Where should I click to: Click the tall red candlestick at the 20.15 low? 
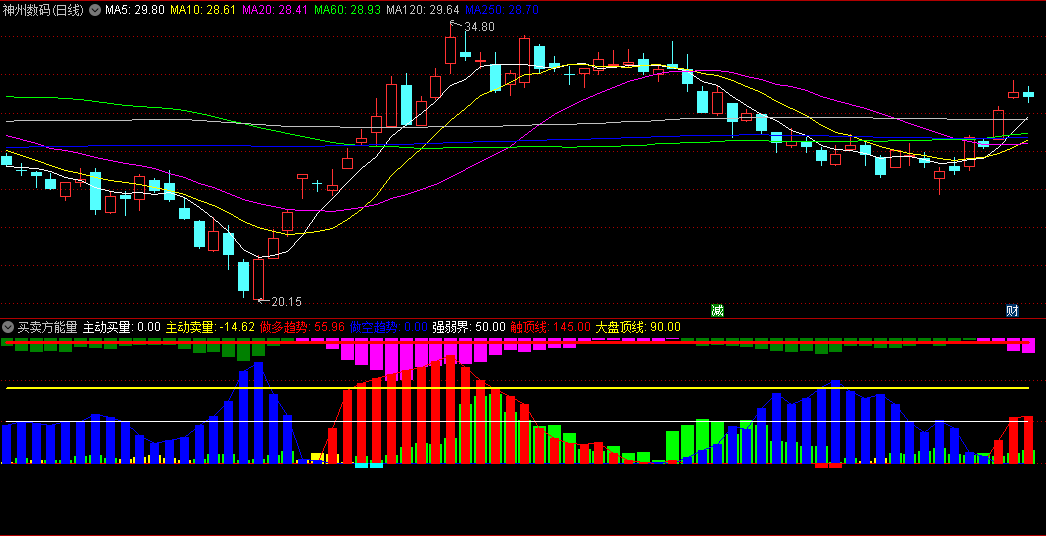[x=258, y=279]
